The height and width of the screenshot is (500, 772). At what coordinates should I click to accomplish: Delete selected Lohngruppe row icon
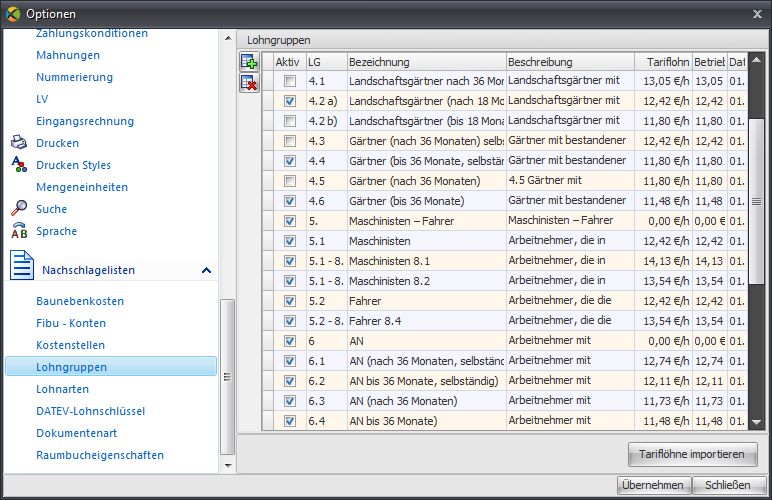(250, 83)
